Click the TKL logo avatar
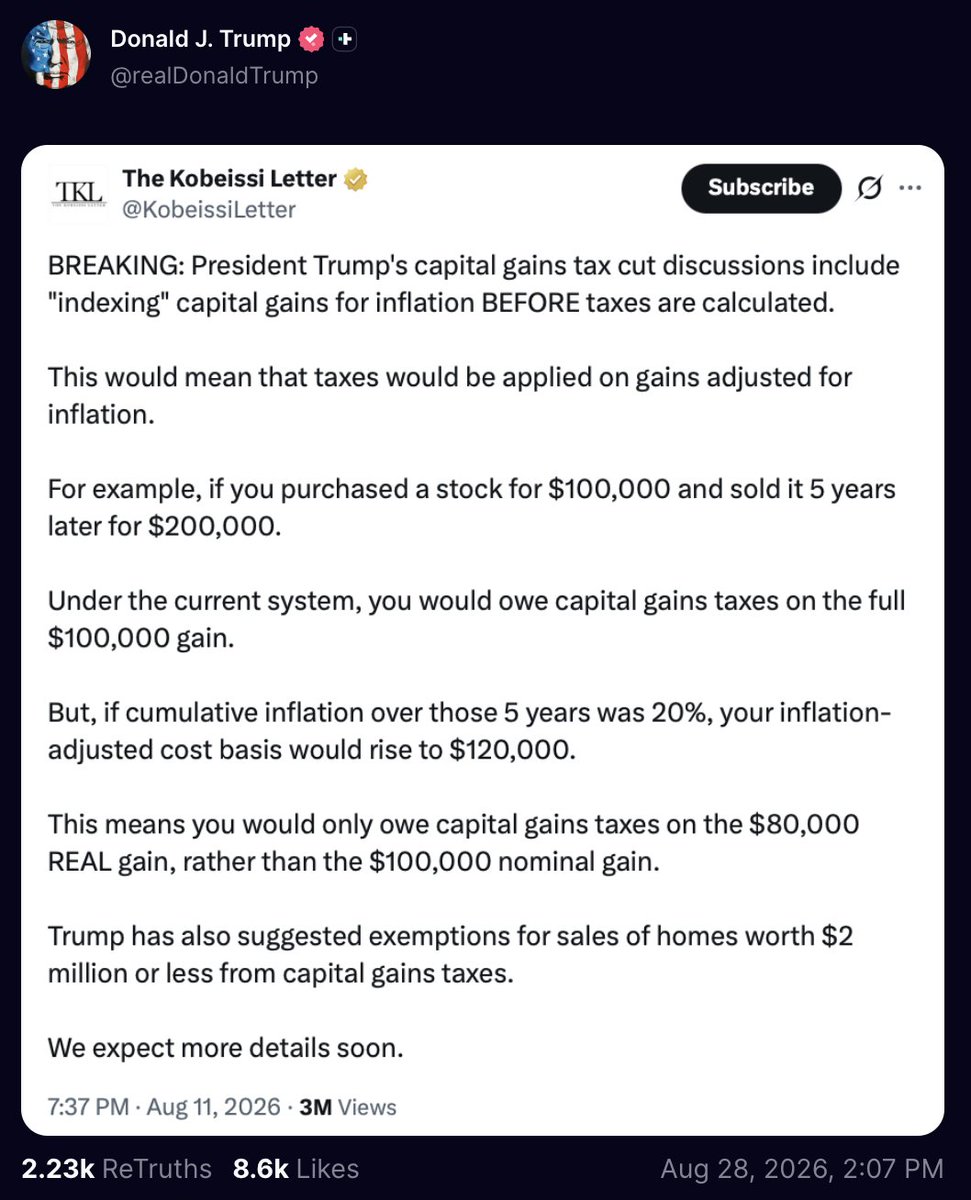This screenshot has width=971, height=1200. [x=77, y=191]
